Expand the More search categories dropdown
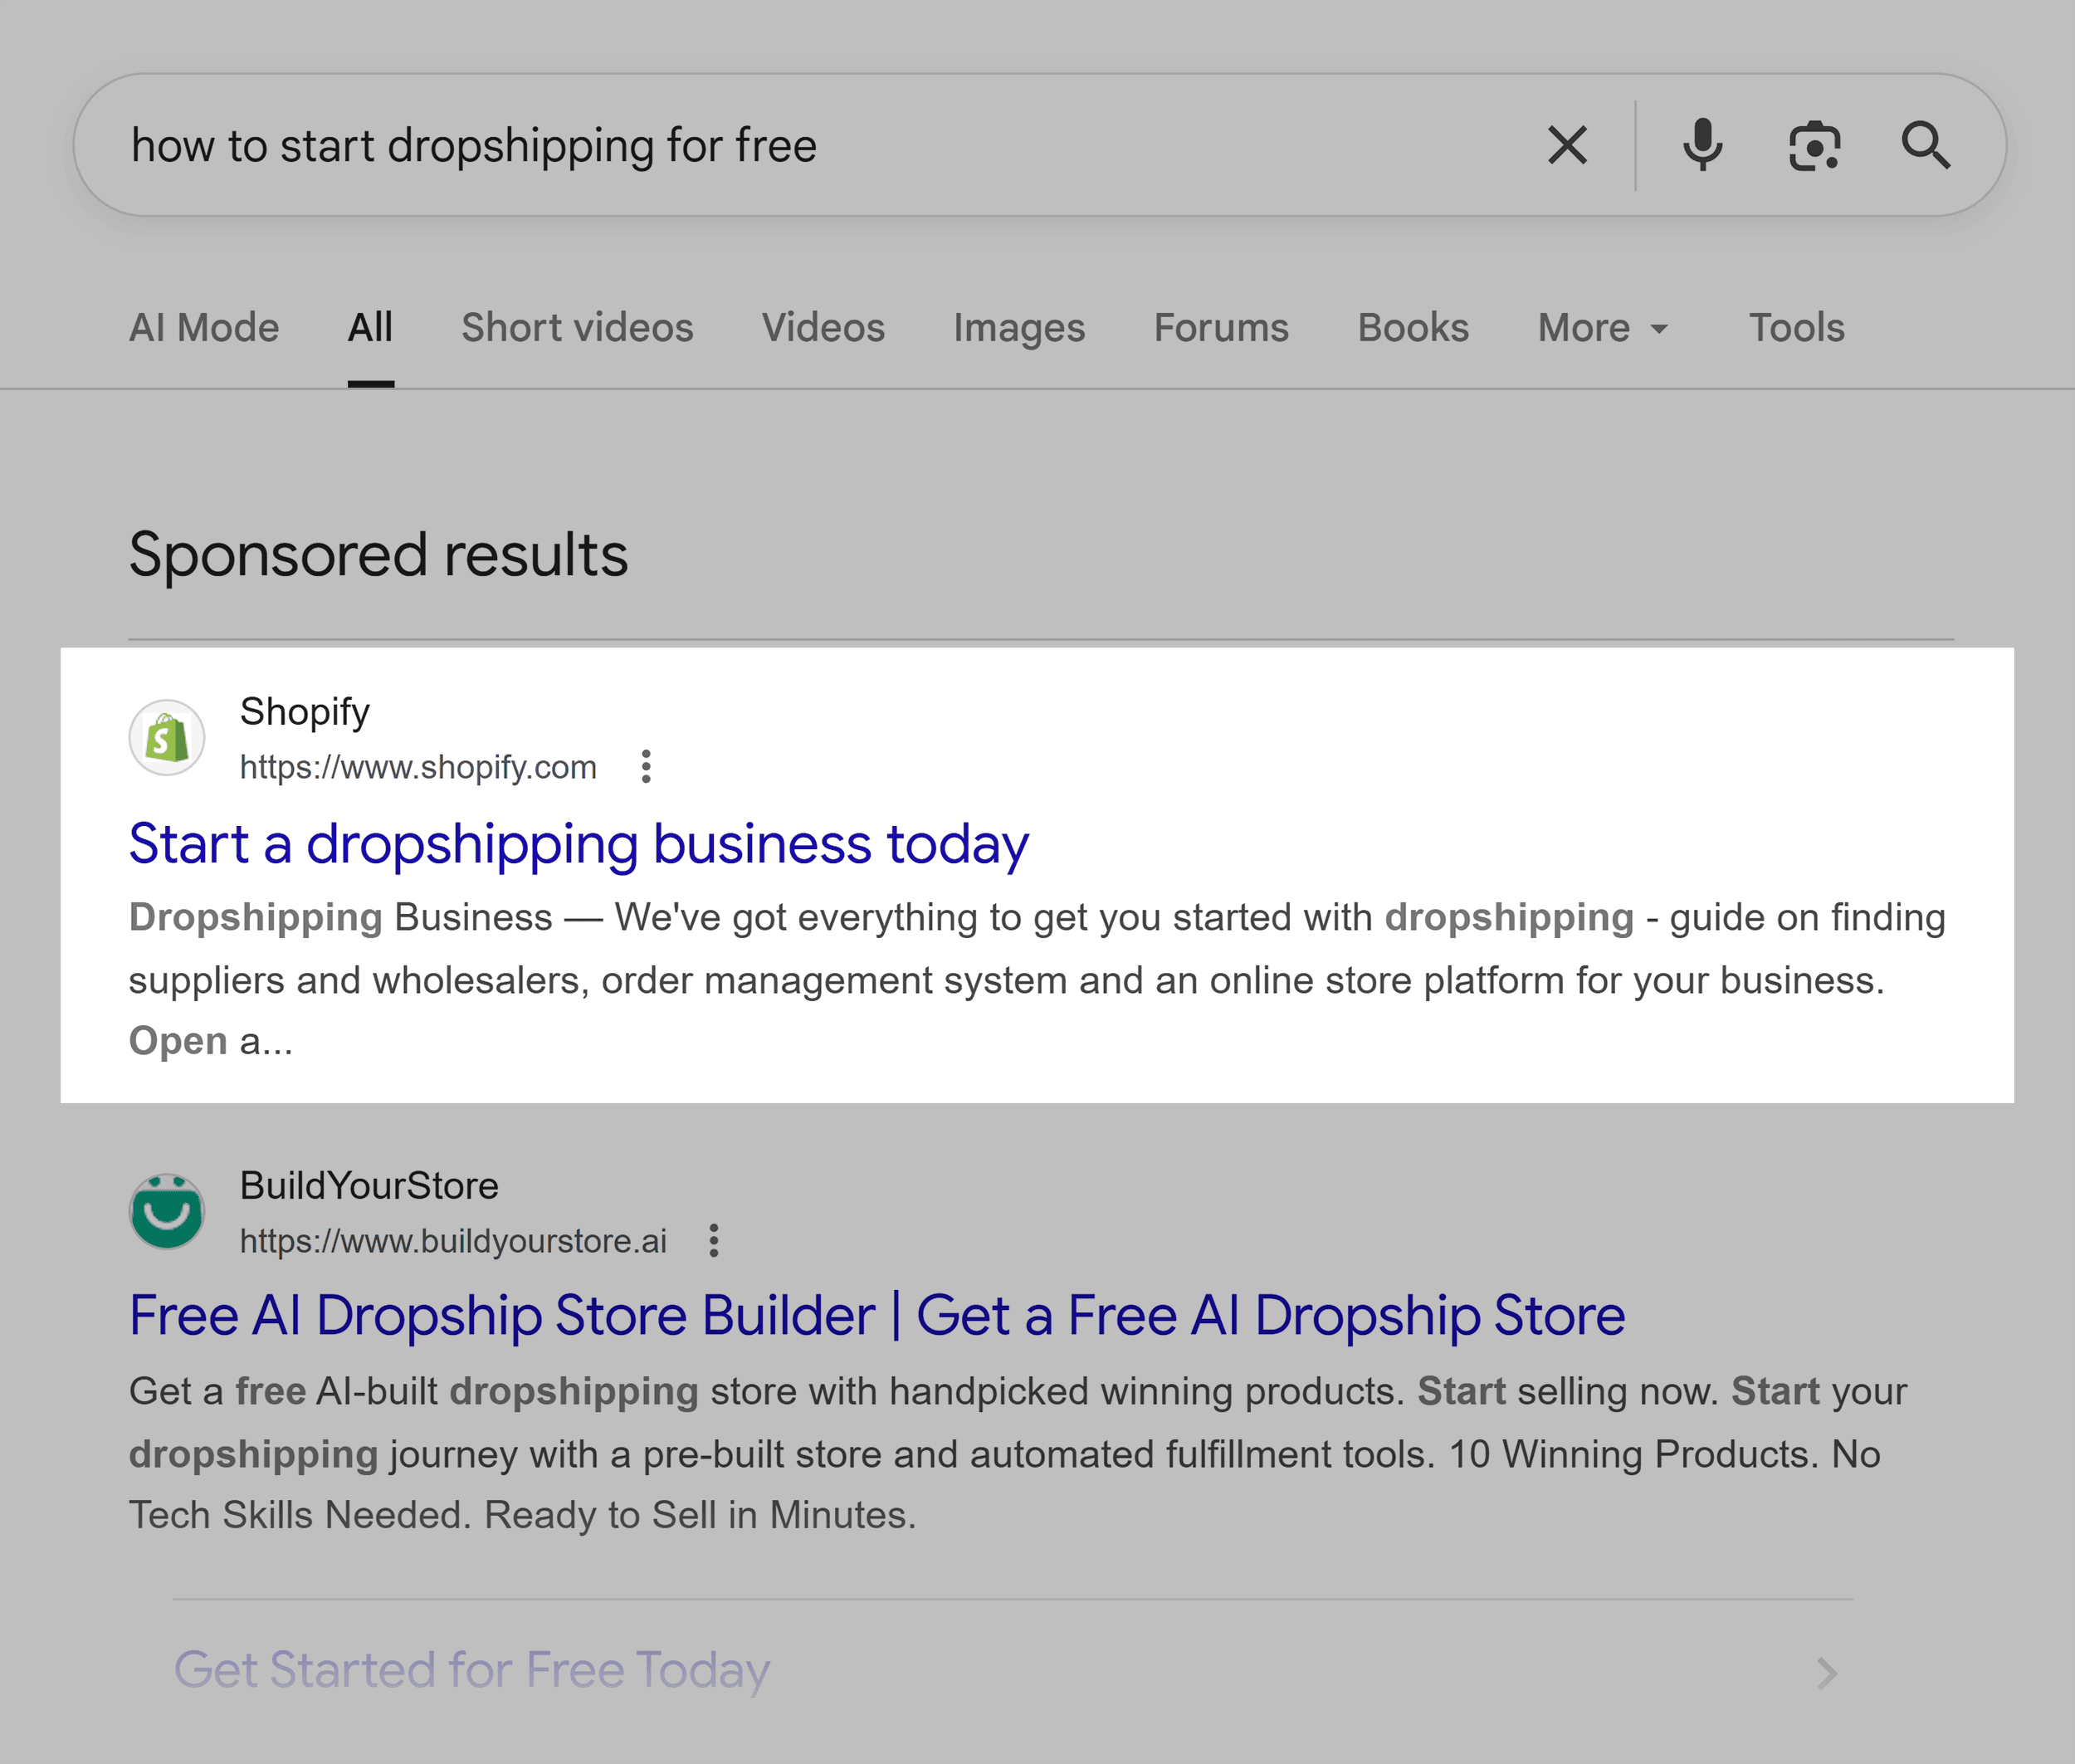Image resolution: width=2075 pixels, height=1764 pixels. 1600,327
